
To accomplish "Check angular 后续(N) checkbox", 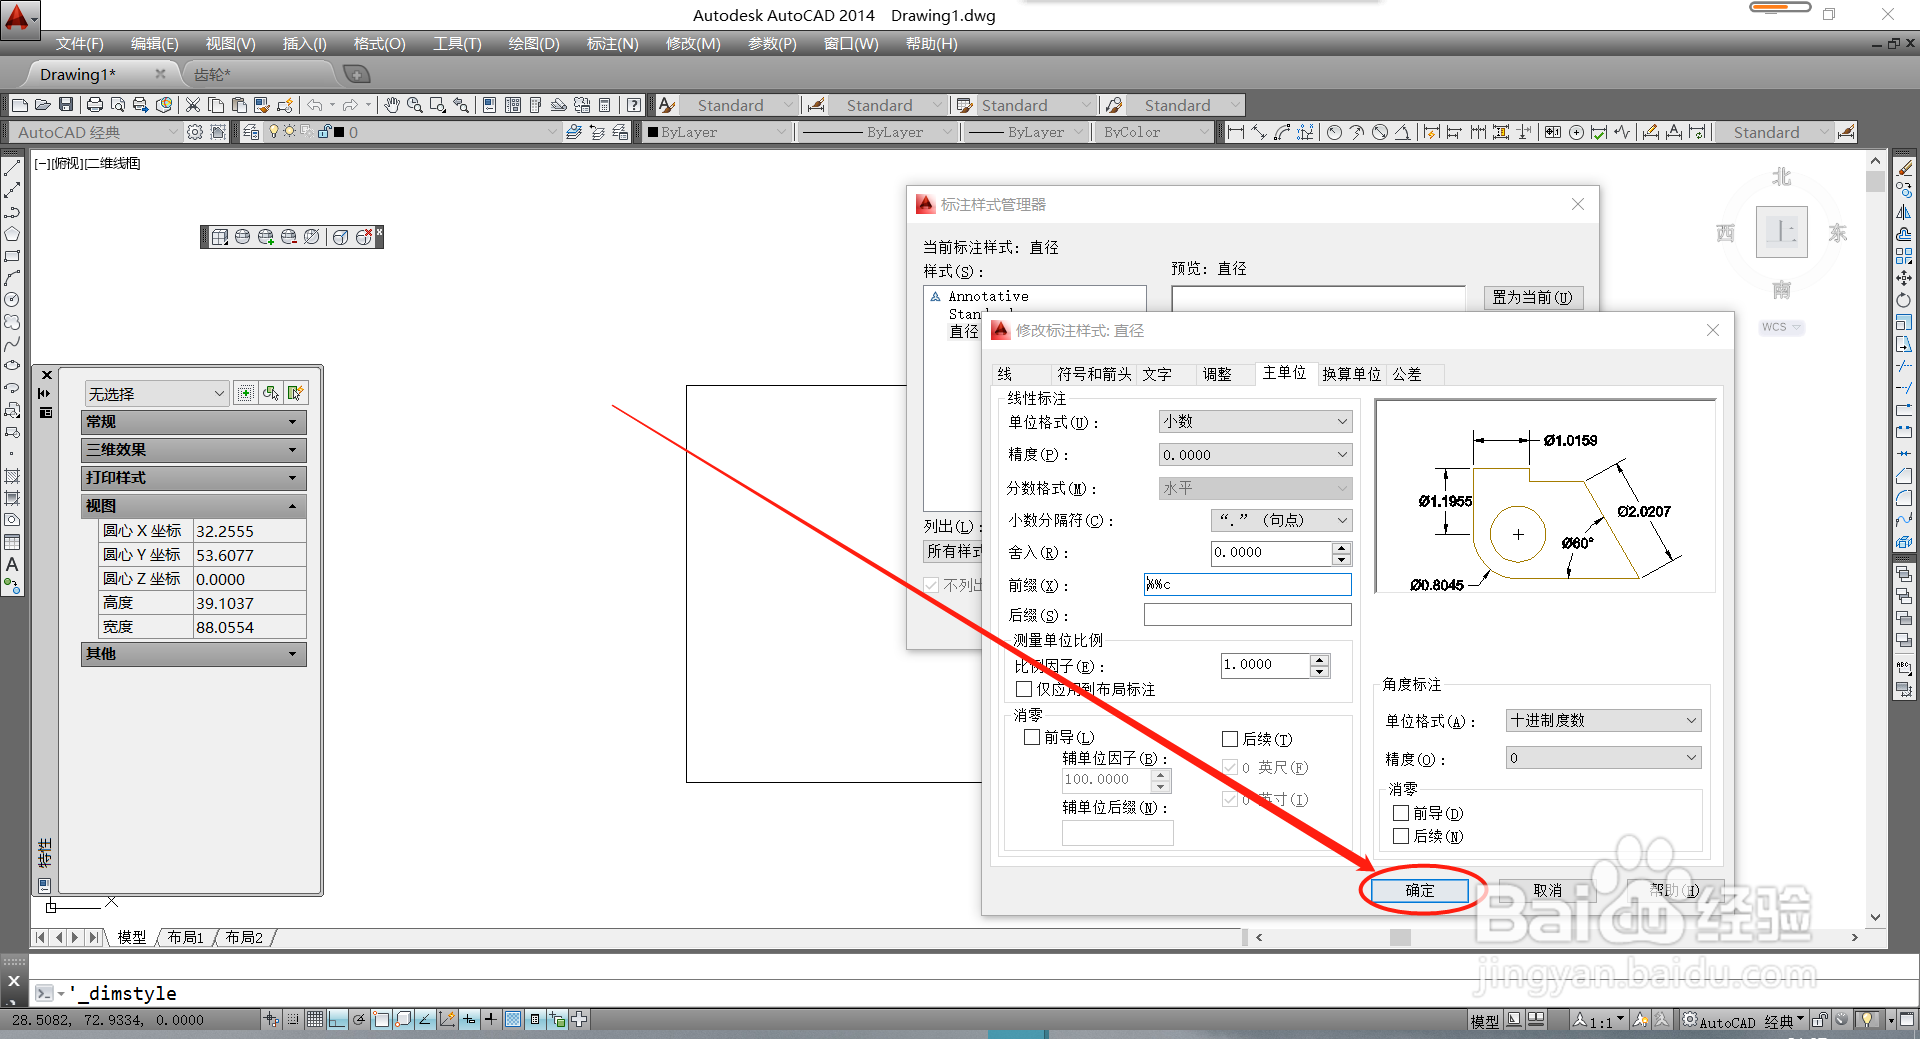I will (x=1401, y=836).
